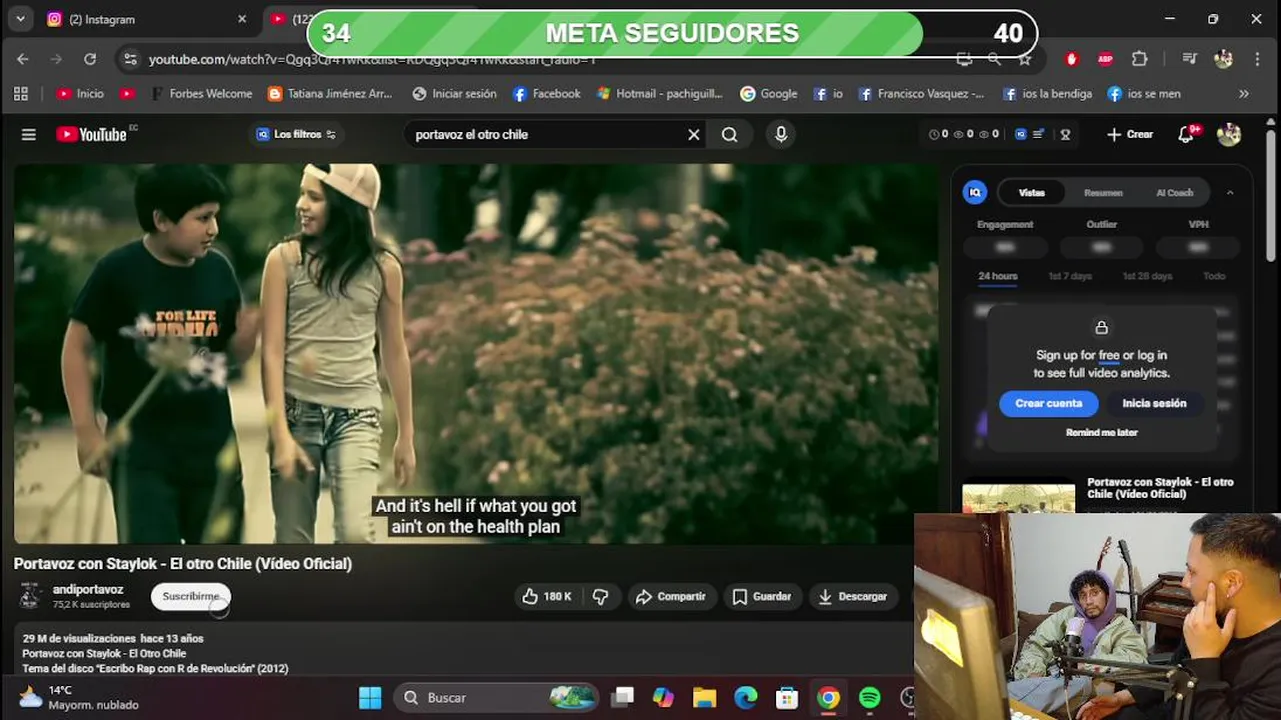Click the IQ extension icon in header toolbar
Image resolution: width=1281 pixels, height=720 pixels.
[x=1021, y=134]
